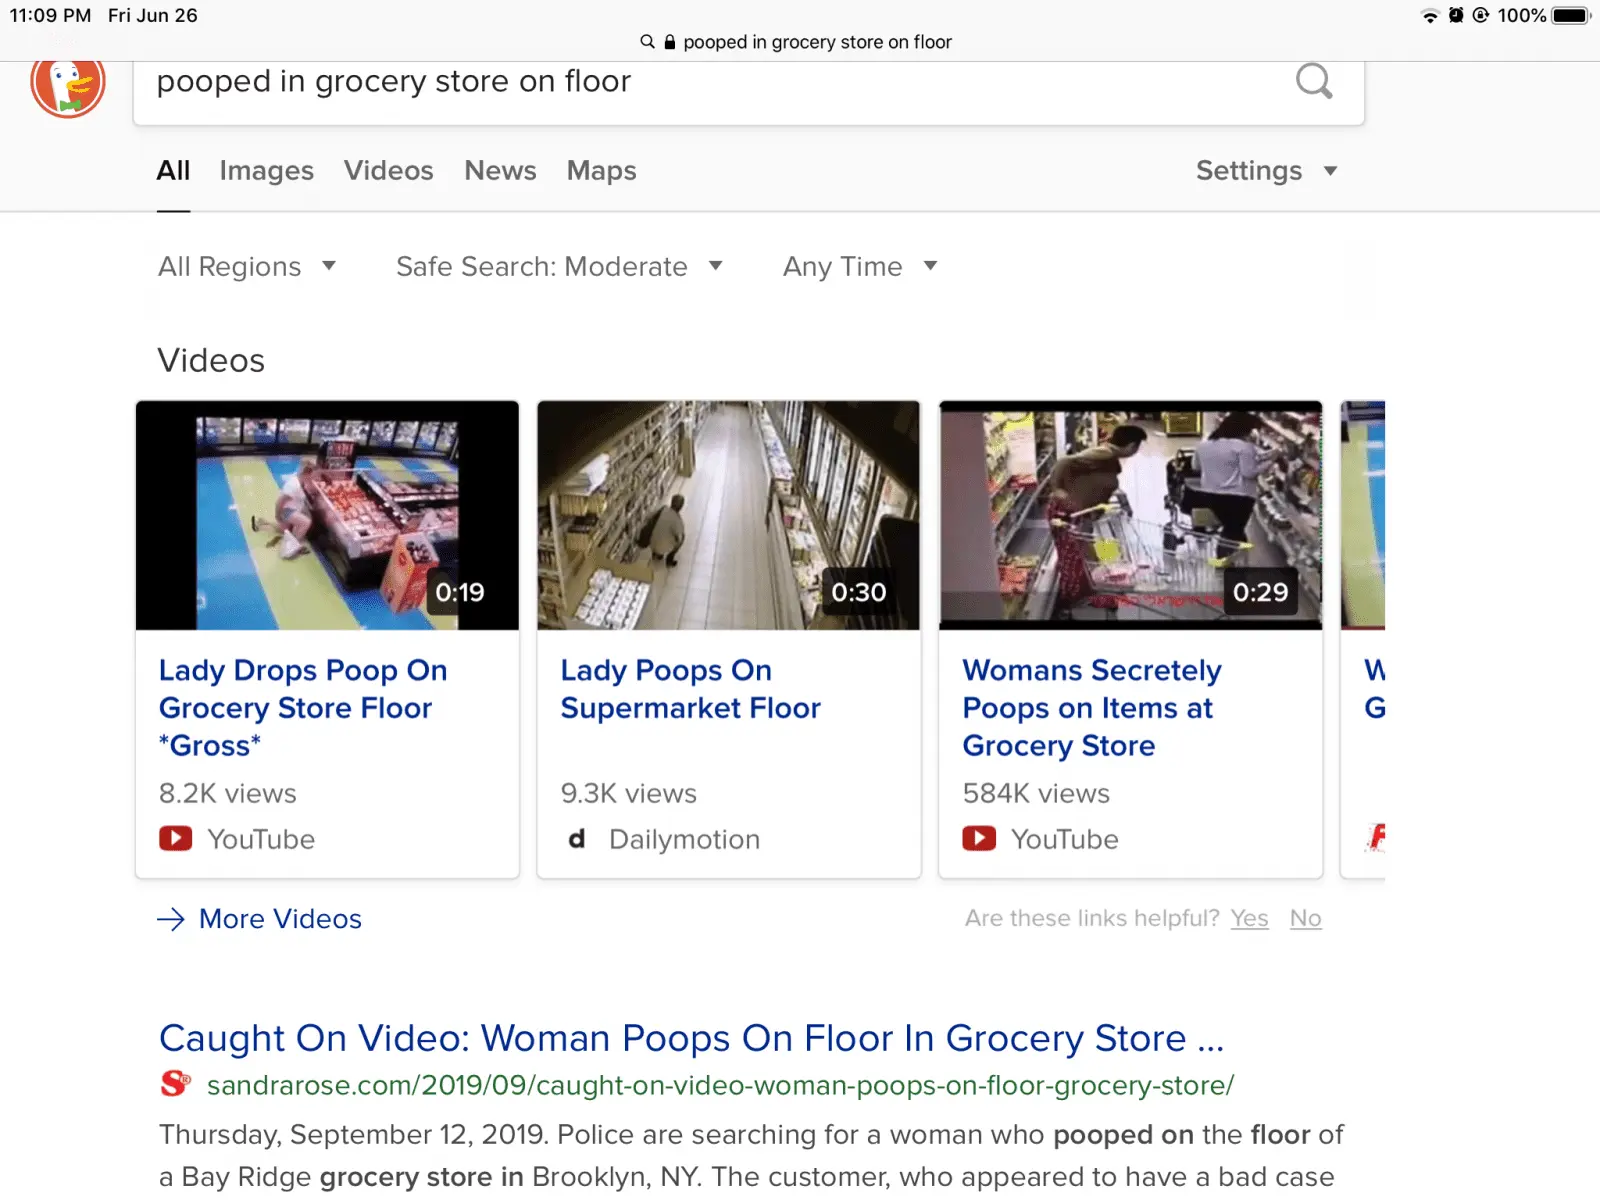
Task: Tap the More Videos arrow icon
Action: [171, 919]
